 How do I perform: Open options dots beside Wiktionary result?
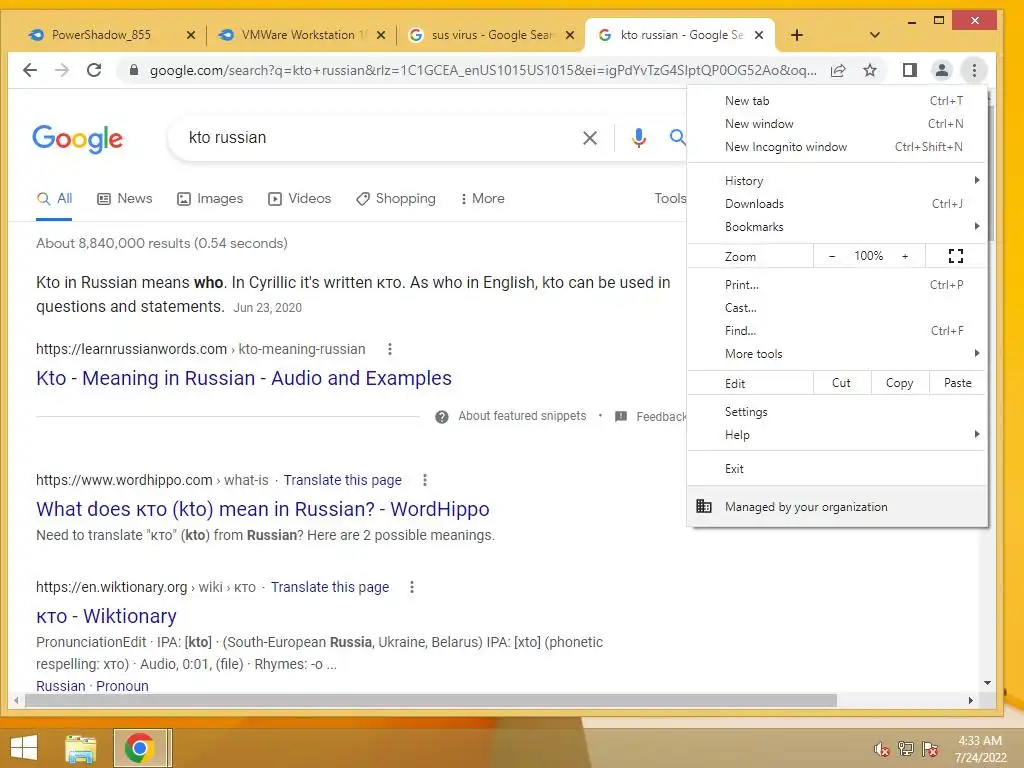412,587
